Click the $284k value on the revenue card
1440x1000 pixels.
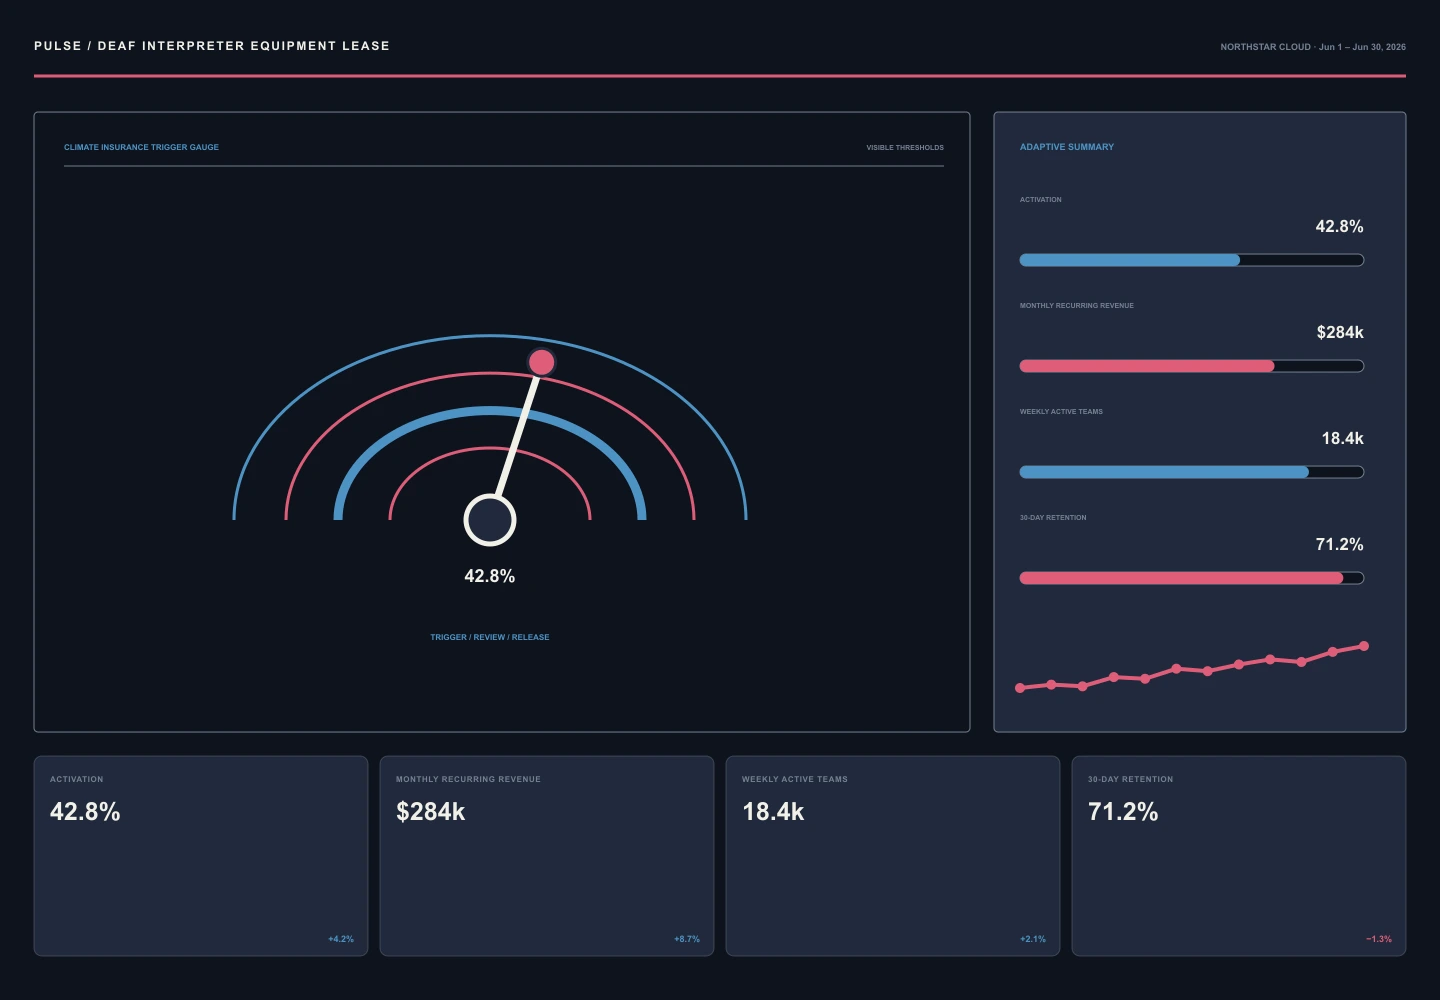[x=431, y=812]
